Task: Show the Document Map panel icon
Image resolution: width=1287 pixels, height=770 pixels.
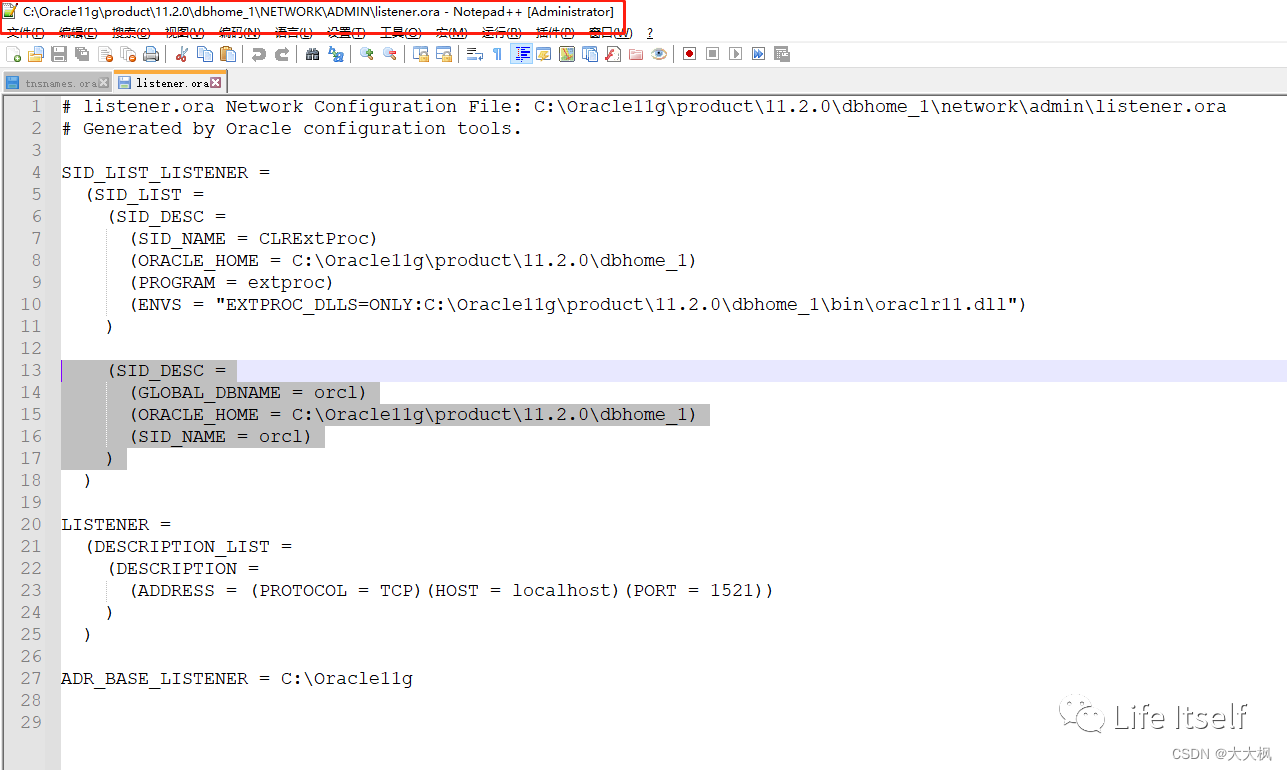Action: [567, 54]
